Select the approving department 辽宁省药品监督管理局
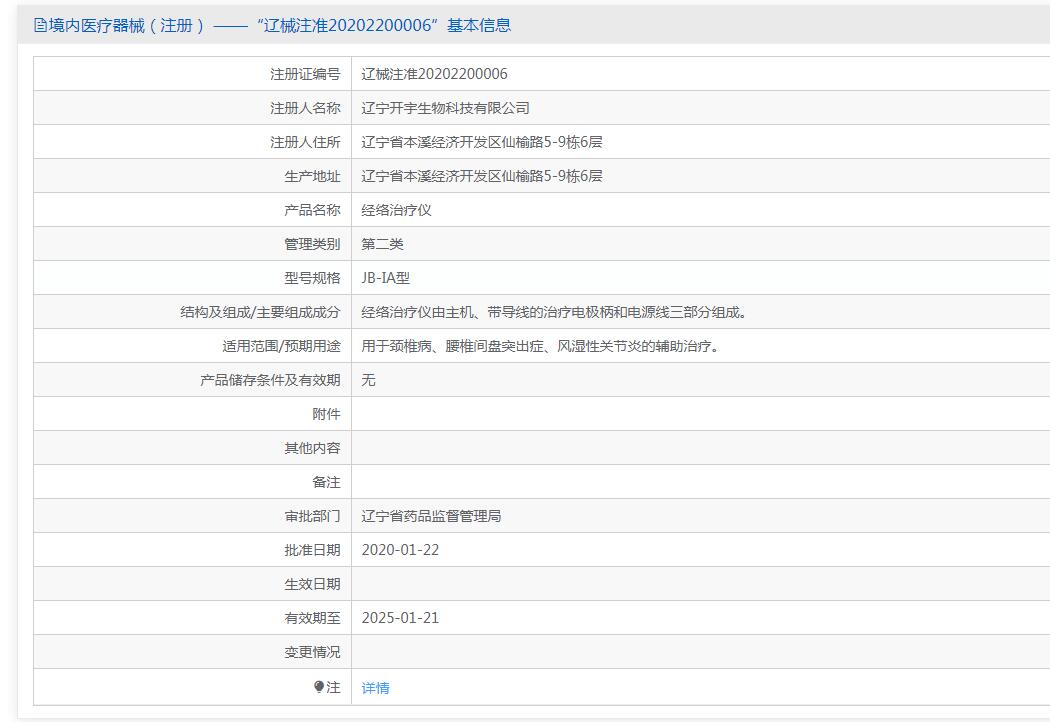This screenshot has width=1050, height=722. pos(431,516)
